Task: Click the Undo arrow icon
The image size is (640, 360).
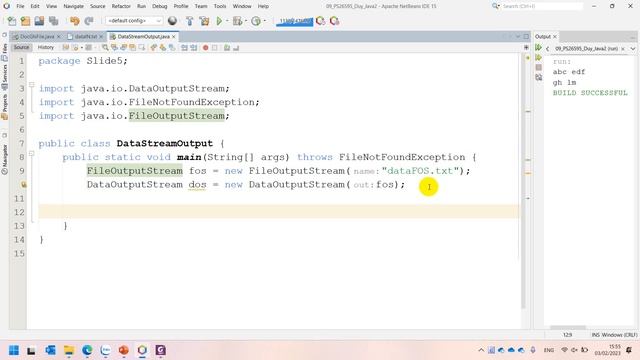Action: (75, 21)
